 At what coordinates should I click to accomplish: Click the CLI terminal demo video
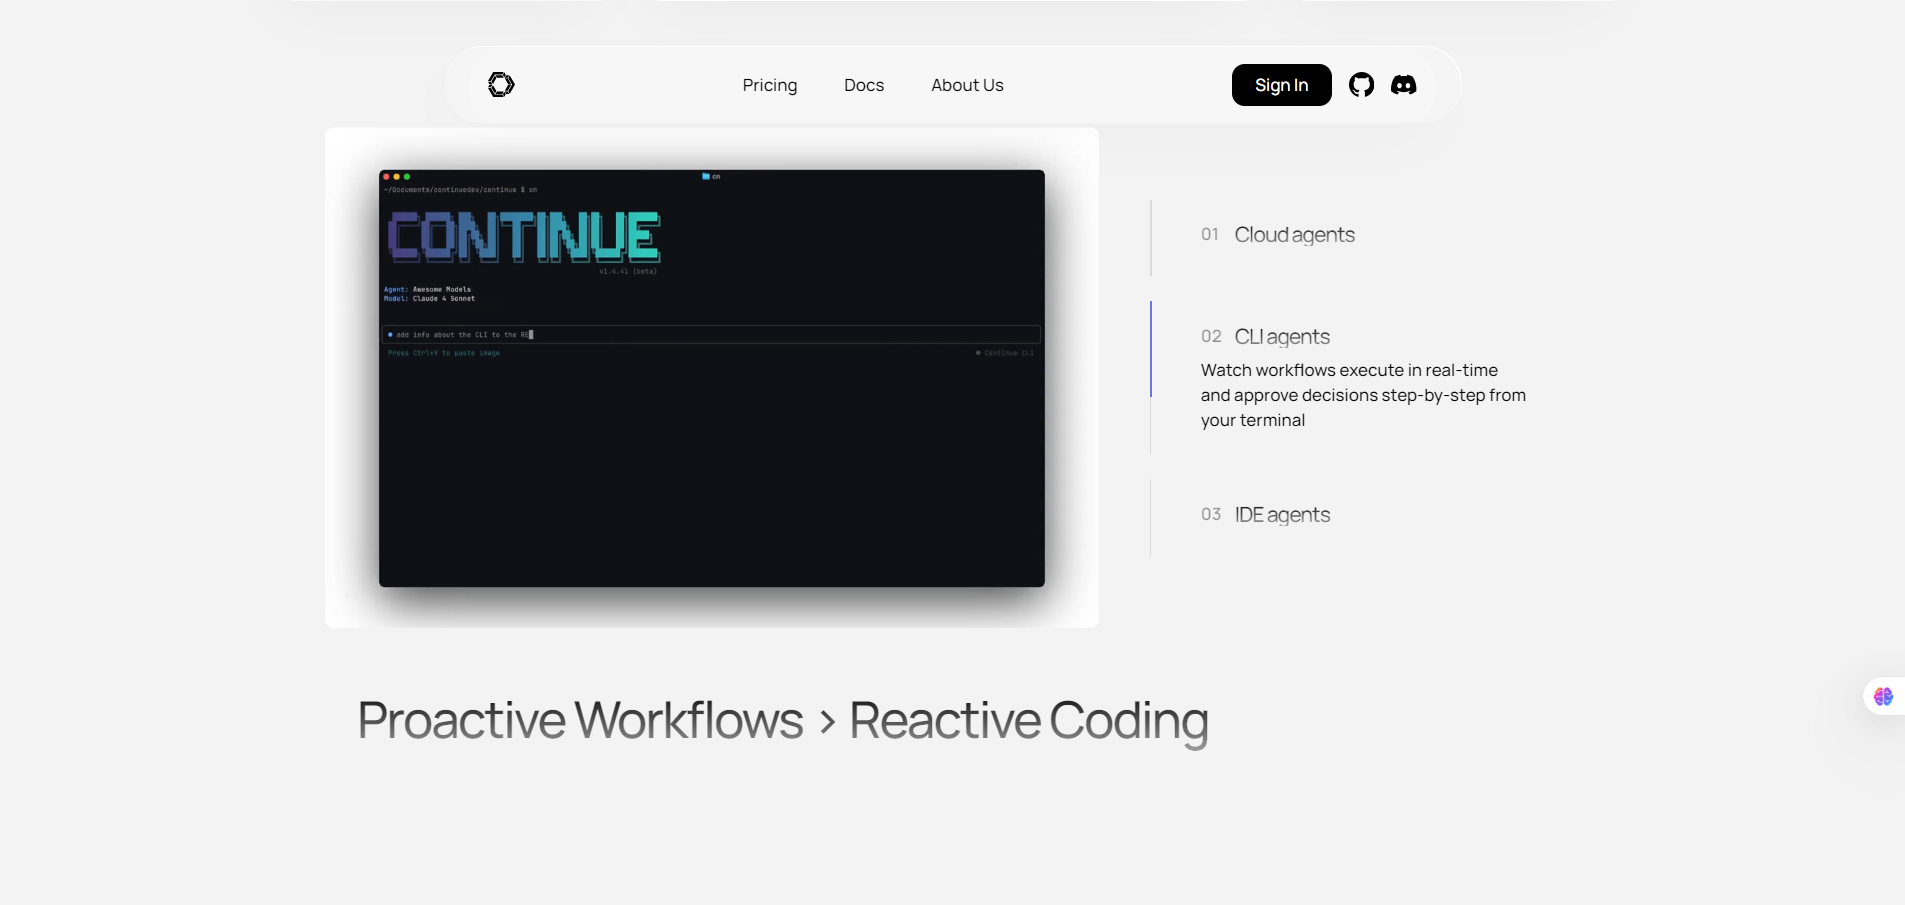pyautogui.click(x=712, y=378)
